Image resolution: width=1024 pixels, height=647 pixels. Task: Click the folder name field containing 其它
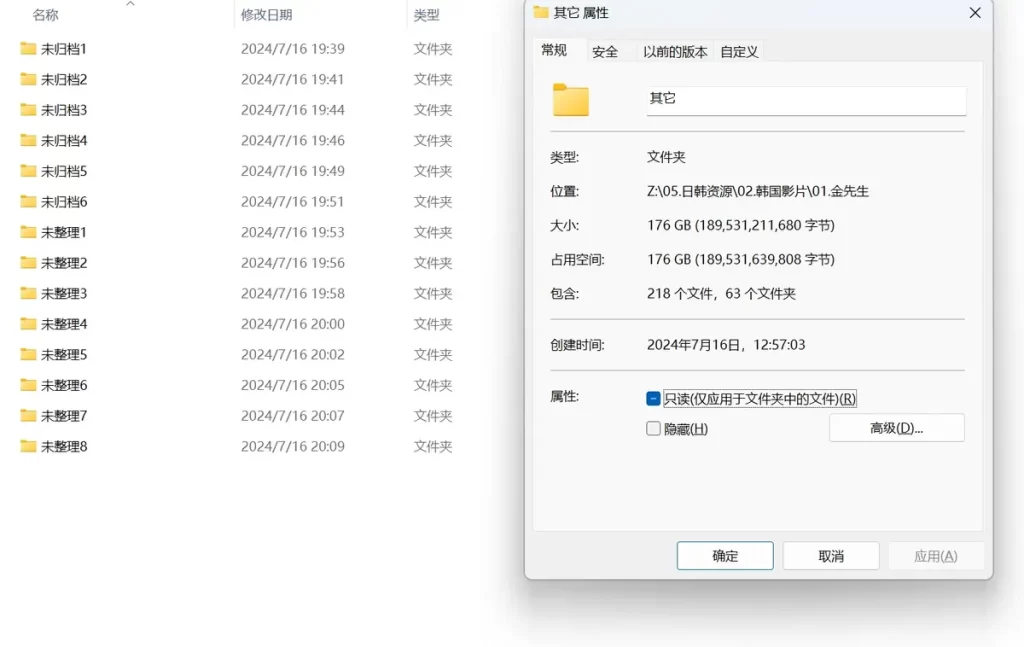[x=807, y=100]
